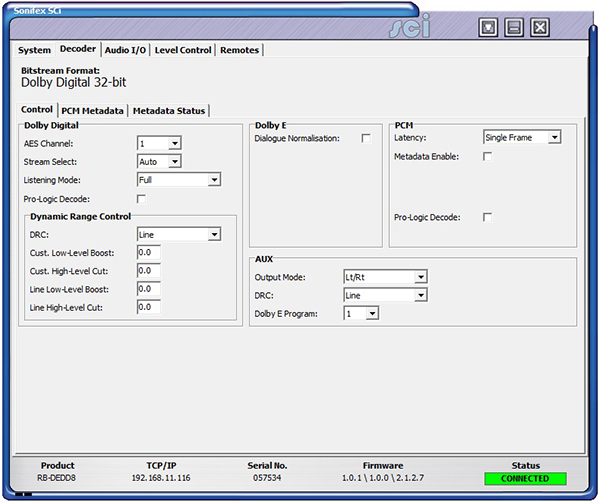Viewport: 600px width, 502px height.
Task: Close the Sonifex SCi window
Action: 540,27
